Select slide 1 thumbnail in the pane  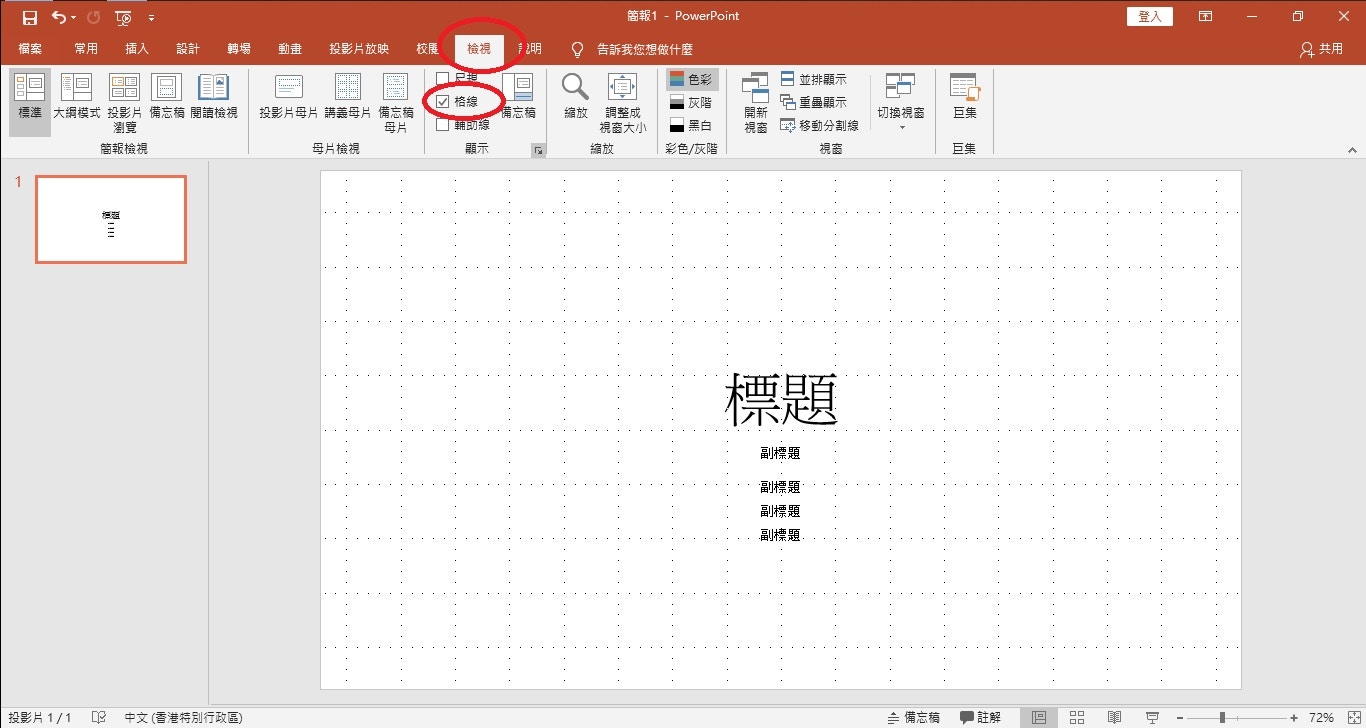coord(110,219)
